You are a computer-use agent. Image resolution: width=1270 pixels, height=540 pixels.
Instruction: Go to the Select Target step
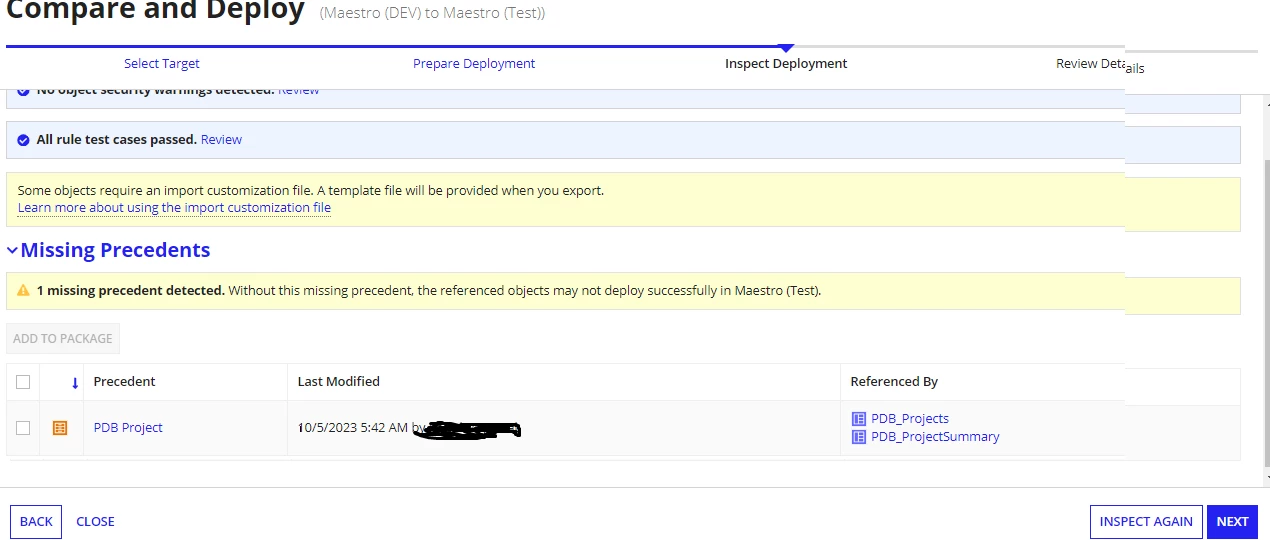tap(162, 63)
